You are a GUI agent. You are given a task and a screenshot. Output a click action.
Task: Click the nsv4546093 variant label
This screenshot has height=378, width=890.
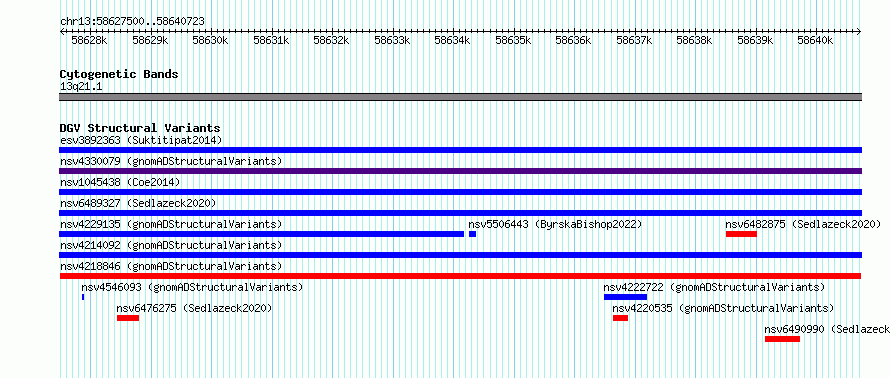point(192,287)
